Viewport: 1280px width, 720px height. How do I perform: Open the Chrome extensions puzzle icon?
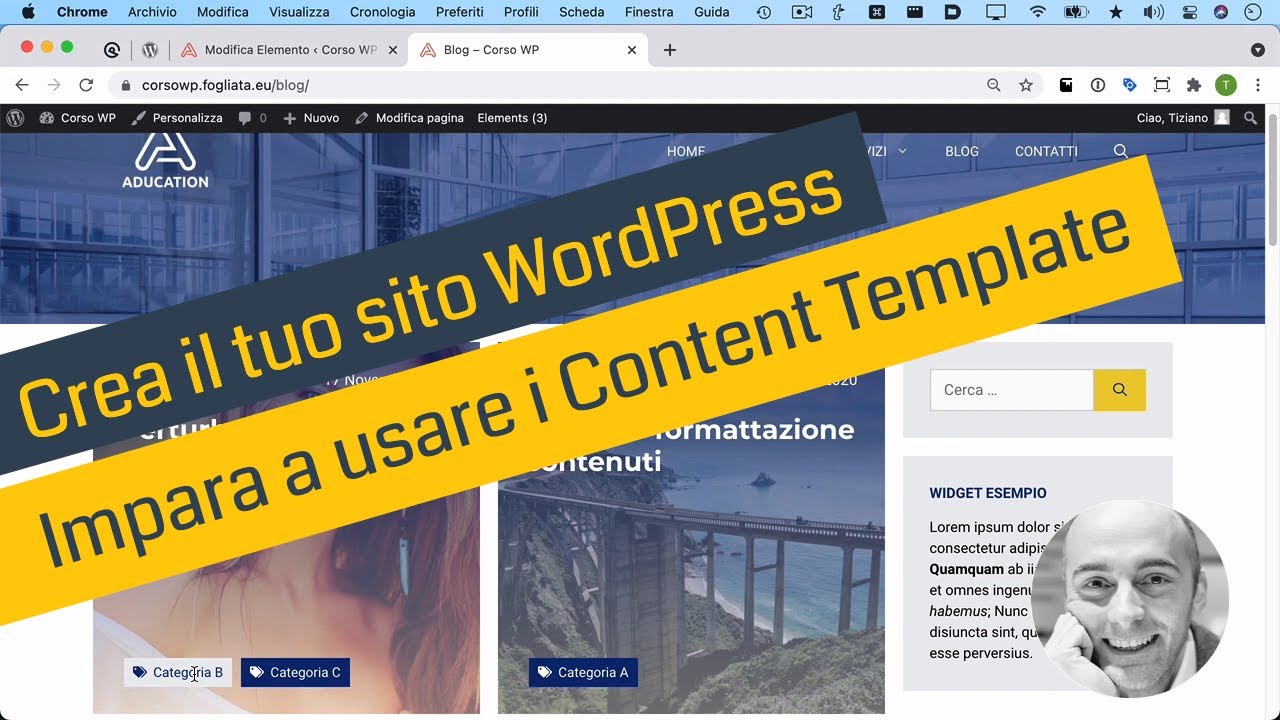(x=1193, y=85)
